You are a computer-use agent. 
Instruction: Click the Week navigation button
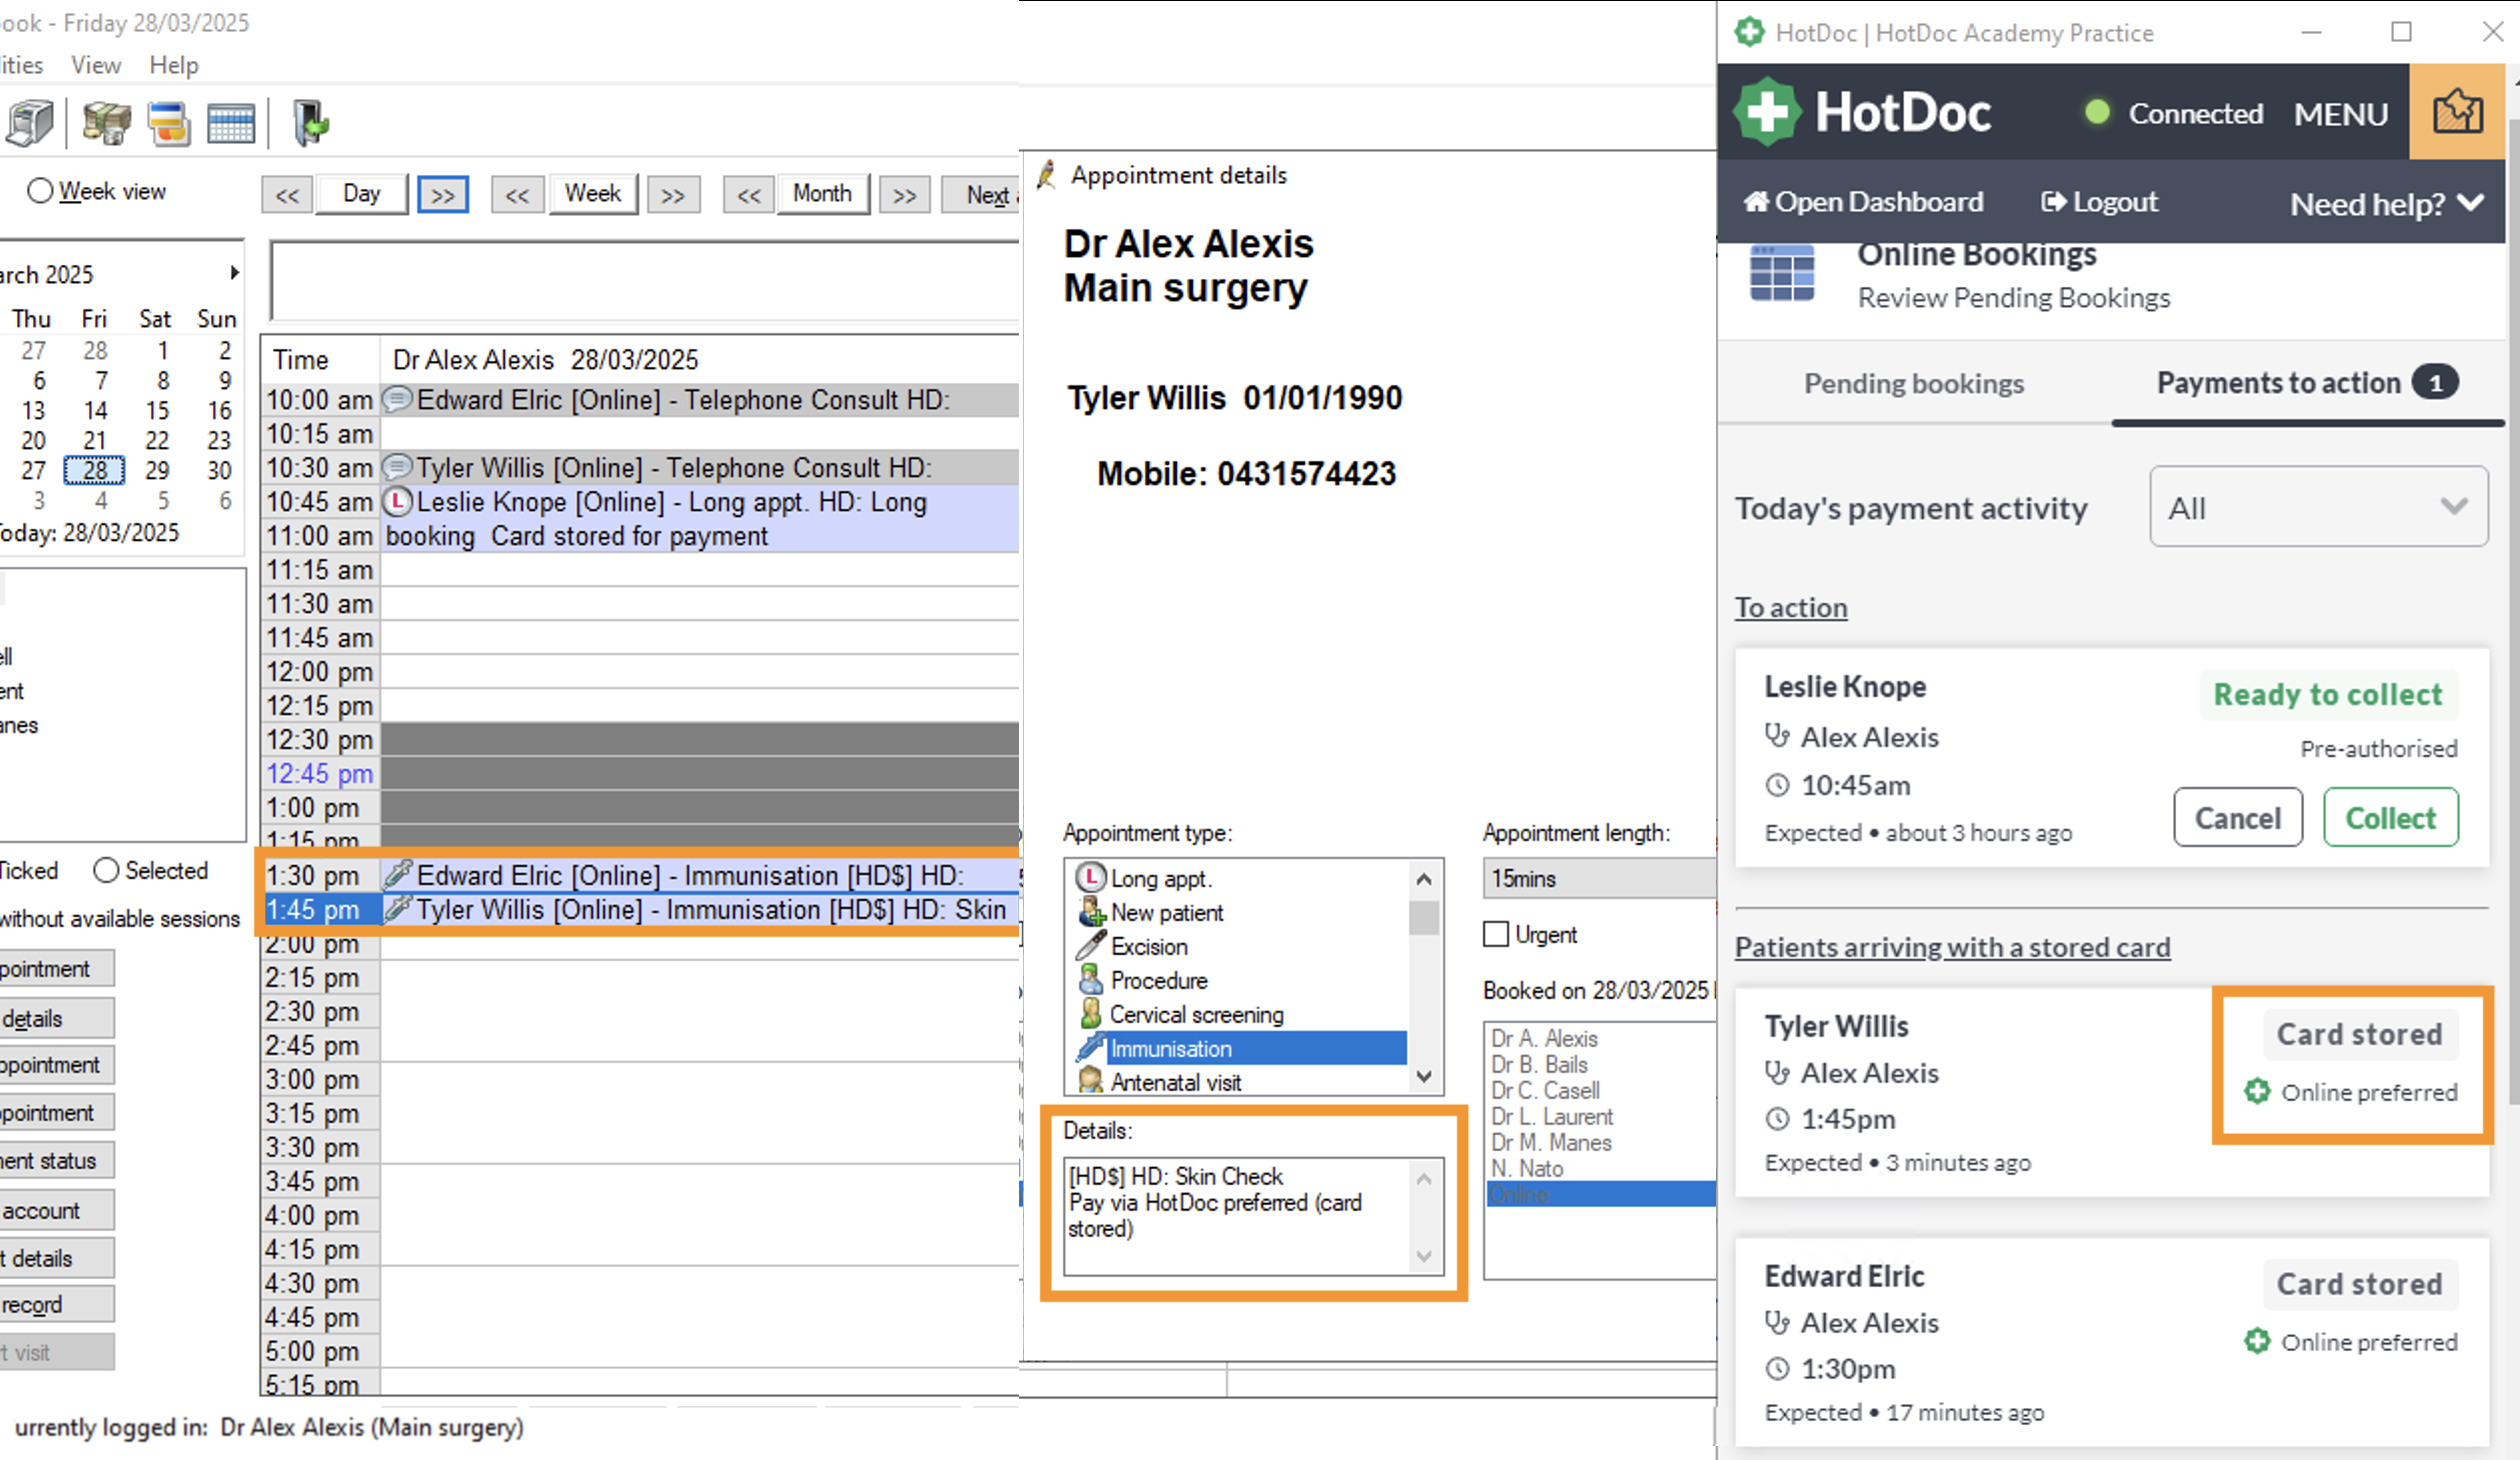(592, 194)
